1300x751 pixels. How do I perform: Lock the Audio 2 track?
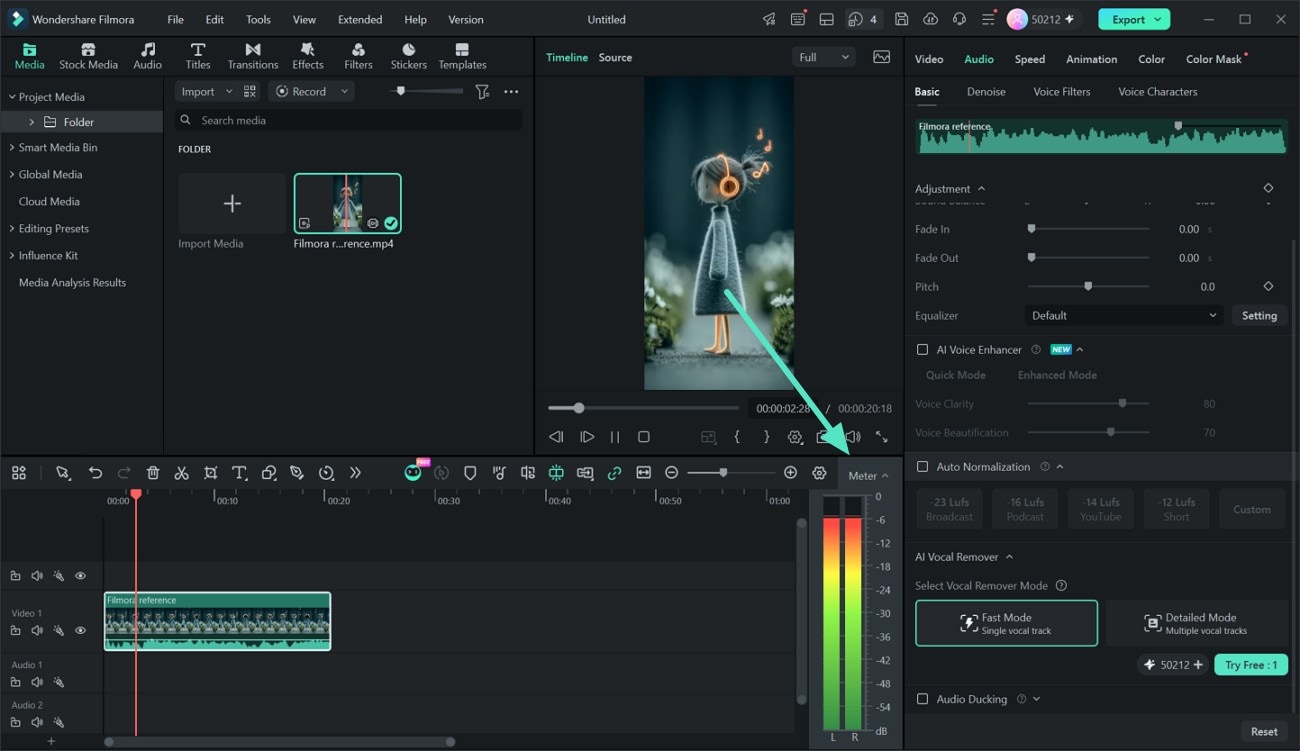click(15, 722)
